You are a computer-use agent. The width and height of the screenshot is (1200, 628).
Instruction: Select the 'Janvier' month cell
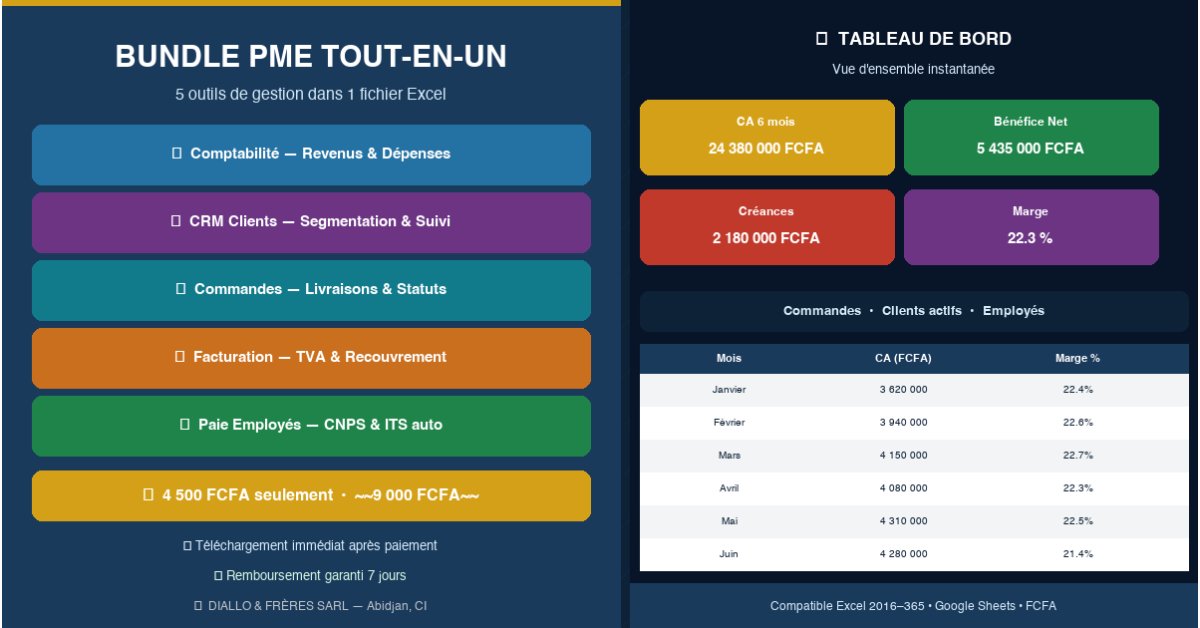[729, 390]
